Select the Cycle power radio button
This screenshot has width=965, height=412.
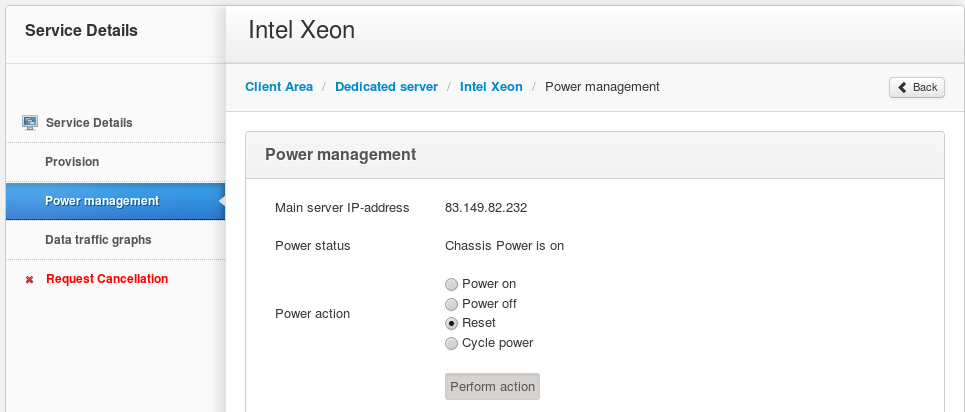coord(452,343)
